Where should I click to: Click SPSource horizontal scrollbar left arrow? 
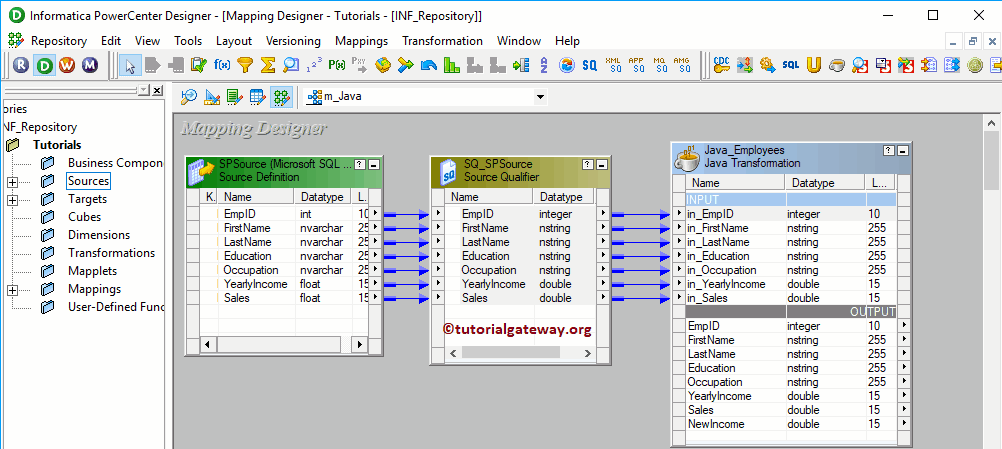206,344
